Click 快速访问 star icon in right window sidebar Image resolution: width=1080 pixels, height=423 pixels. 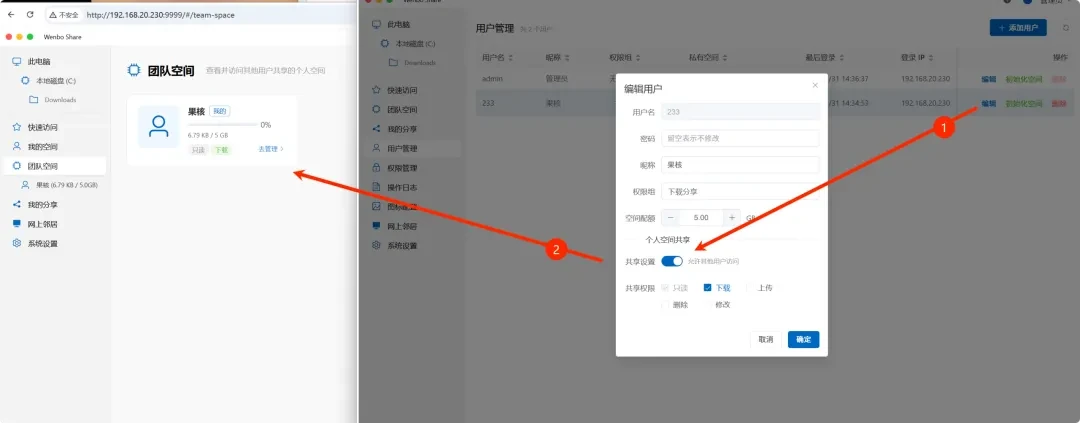pyautogui.click(x=376, y=90)
